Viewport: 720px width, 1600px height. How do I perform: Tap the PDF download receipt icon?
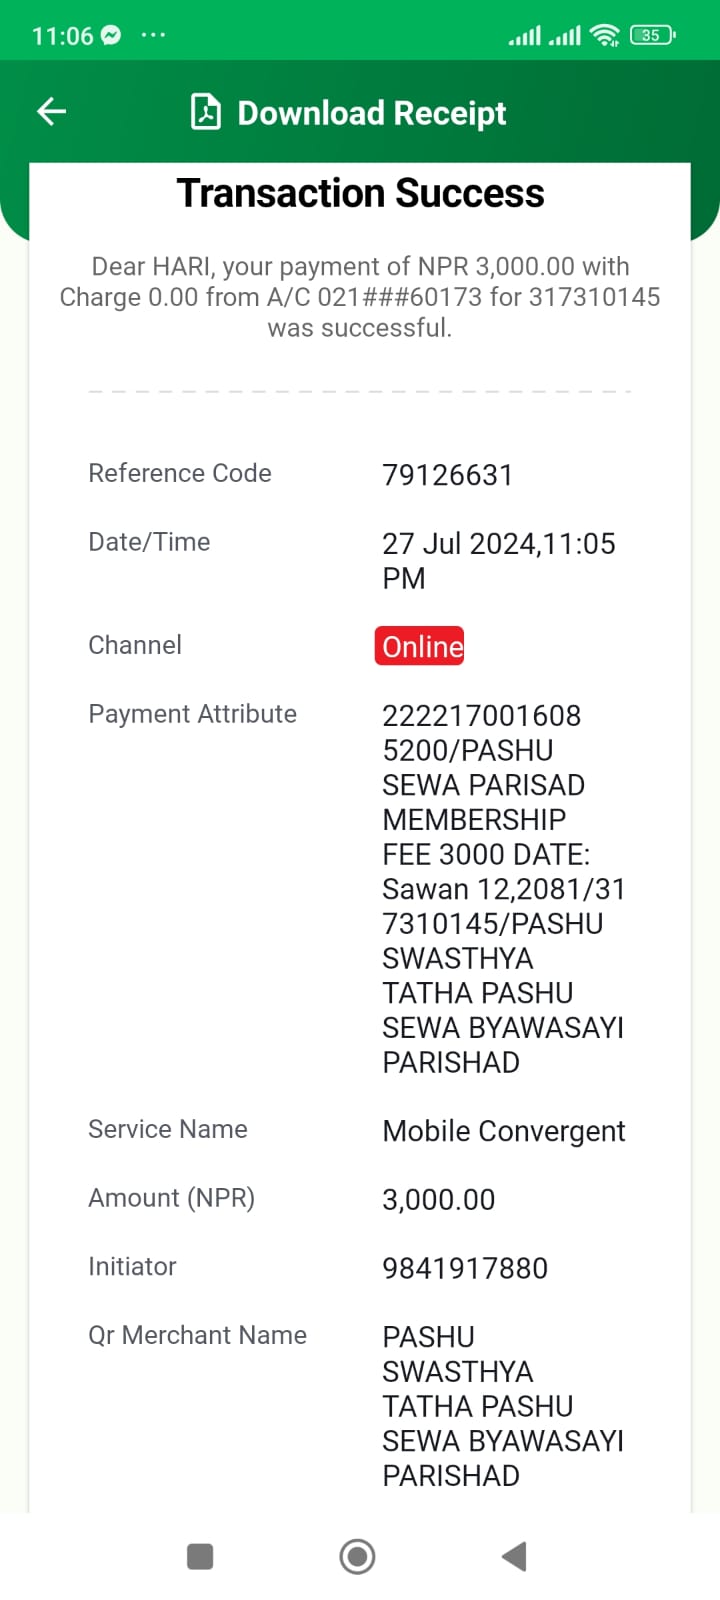206,112
